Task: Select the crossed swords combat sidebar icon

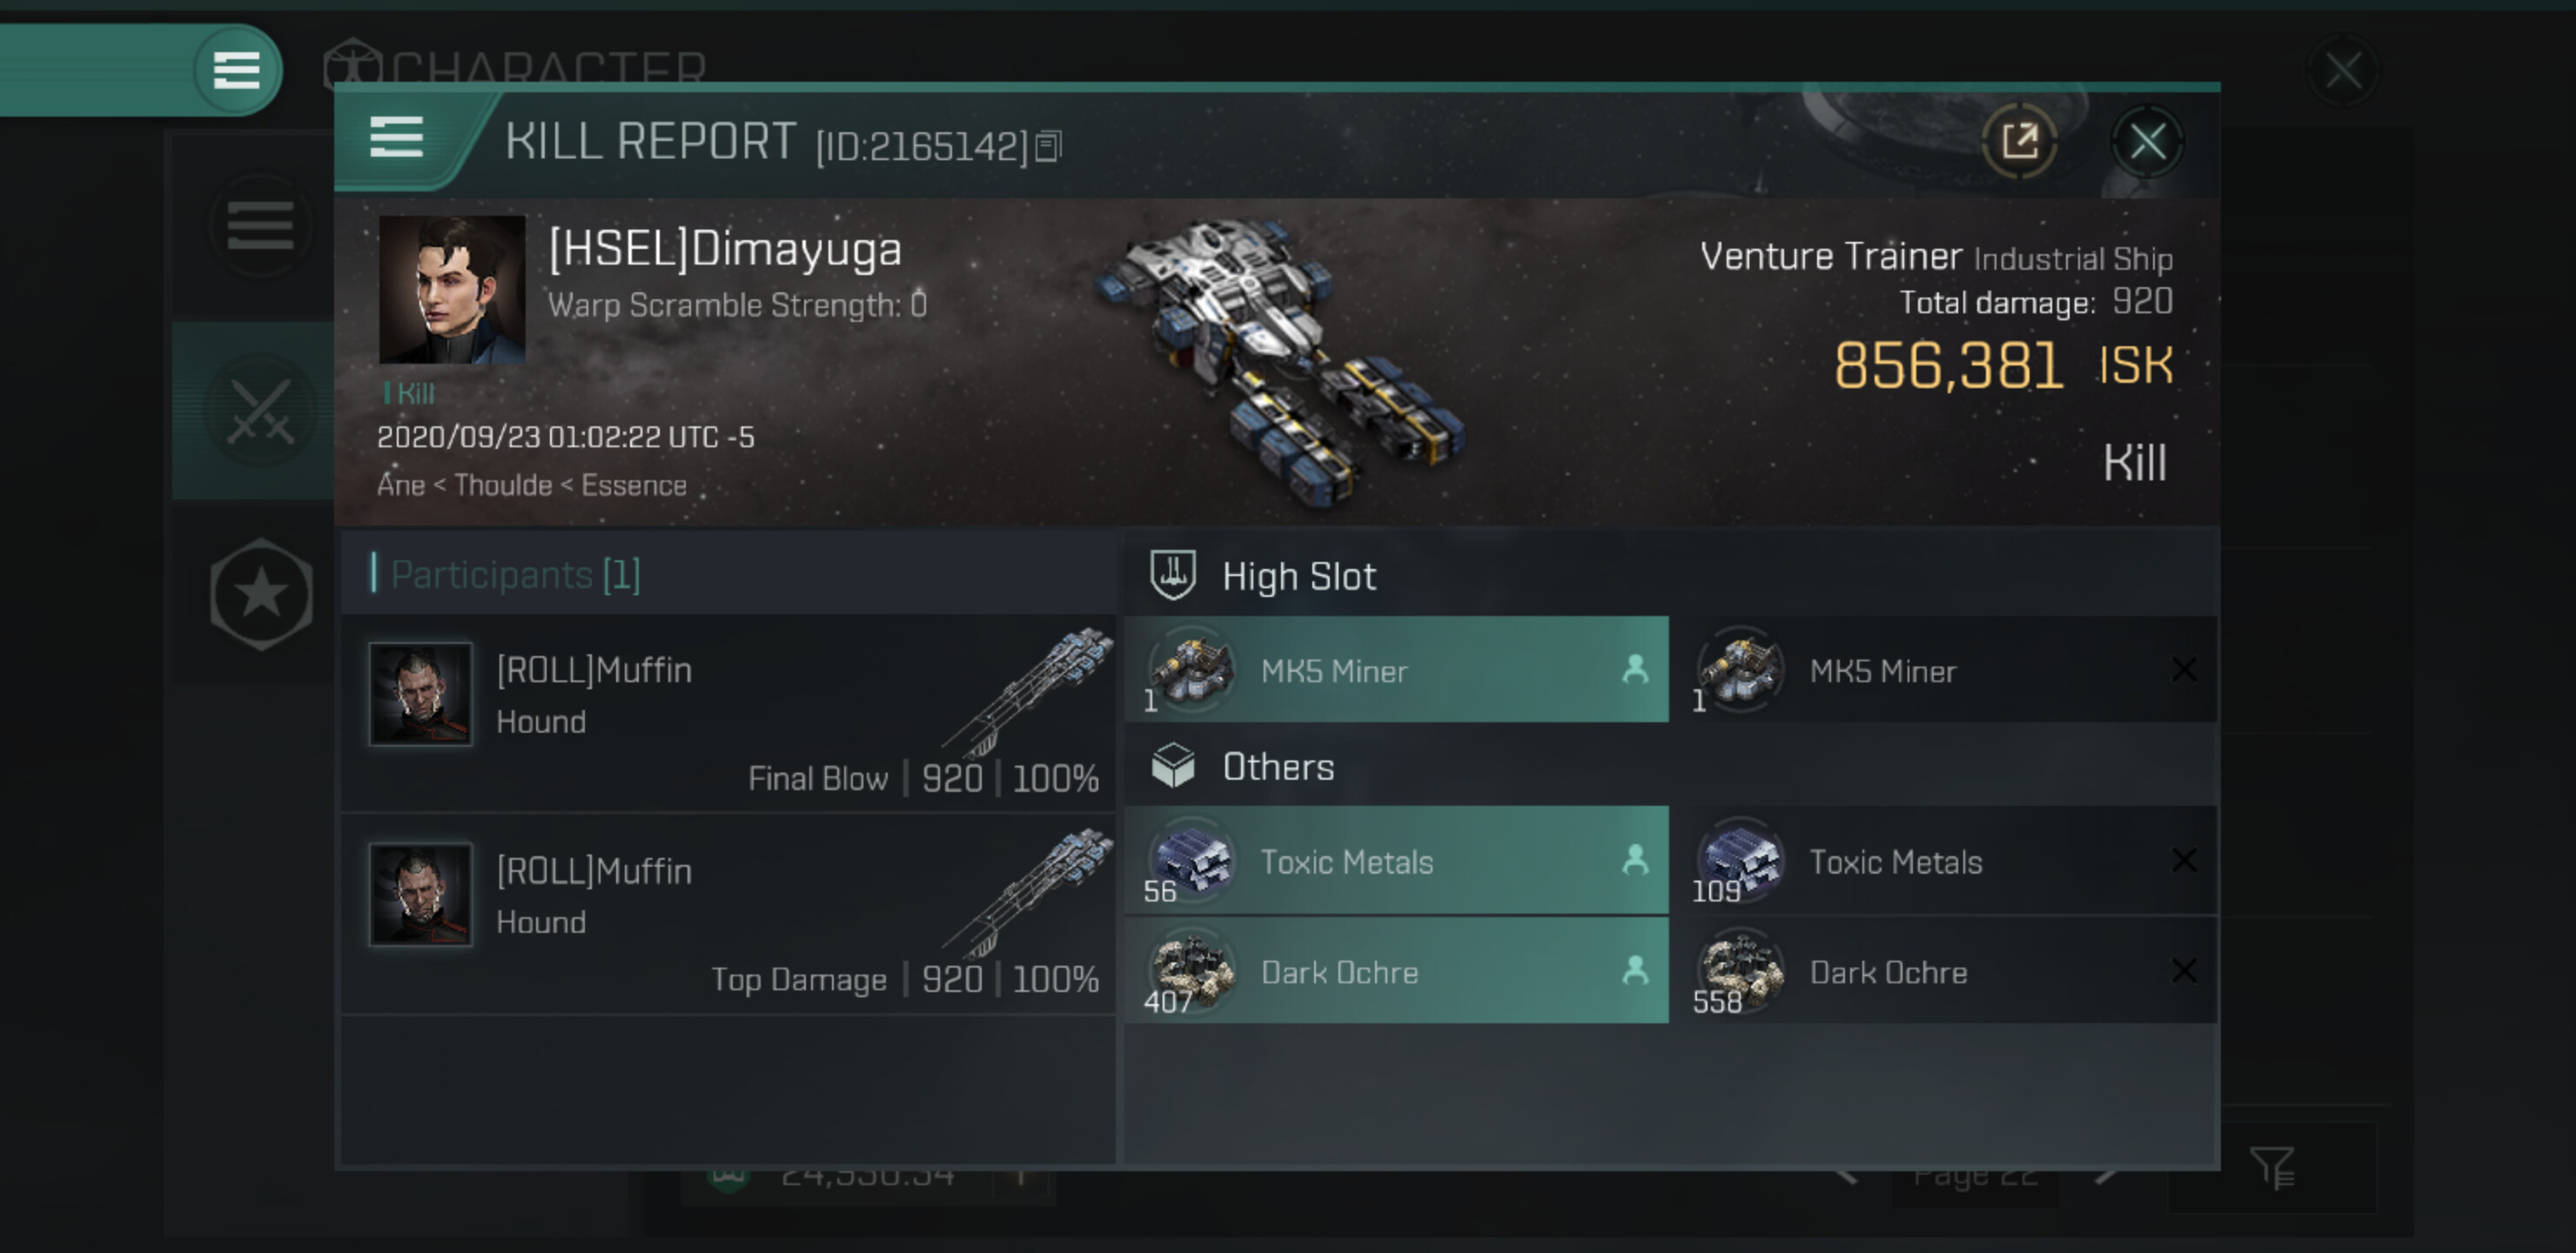Action: click(261, 411)
